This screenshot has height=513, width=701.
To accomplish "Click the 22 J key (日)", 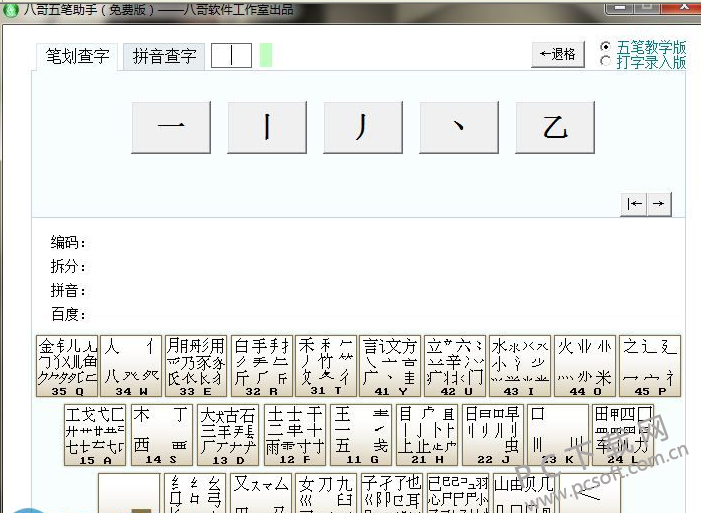I will [x=493, y=435].
